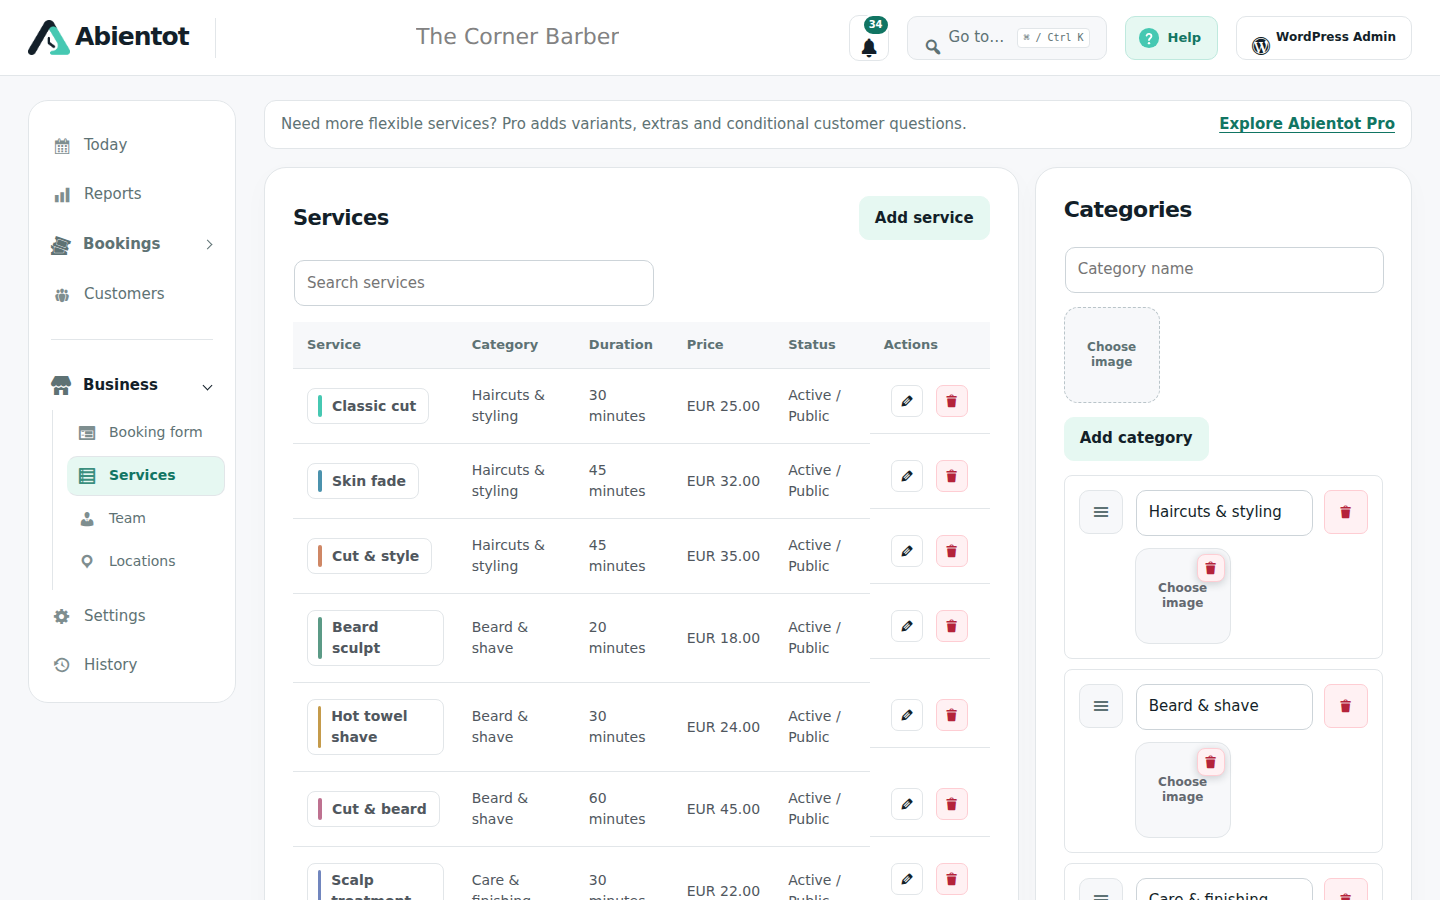Delete the Beard & shave category
Screen dimensions: 1440x900
coord(1345,706)
